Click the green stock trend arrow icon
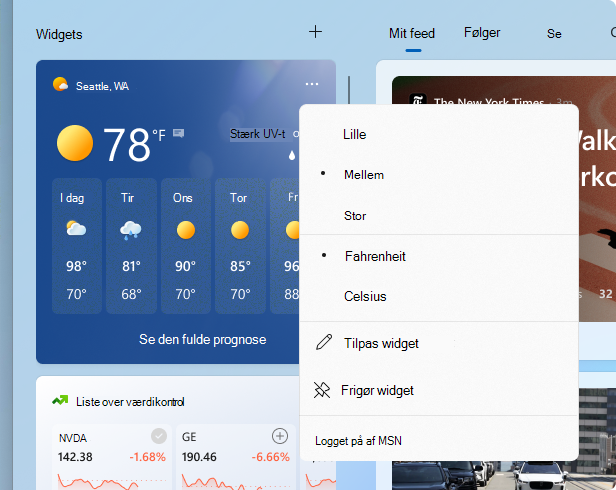Image resolution: width=616 pixels, height=490 pixels. (60, 400)
